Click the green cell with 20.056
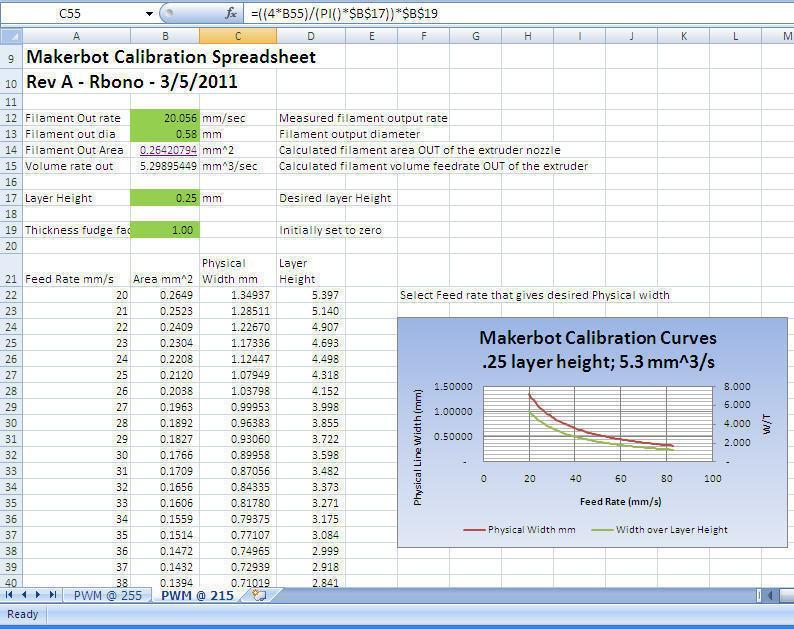The image size is (794, 629). point(165,118)
